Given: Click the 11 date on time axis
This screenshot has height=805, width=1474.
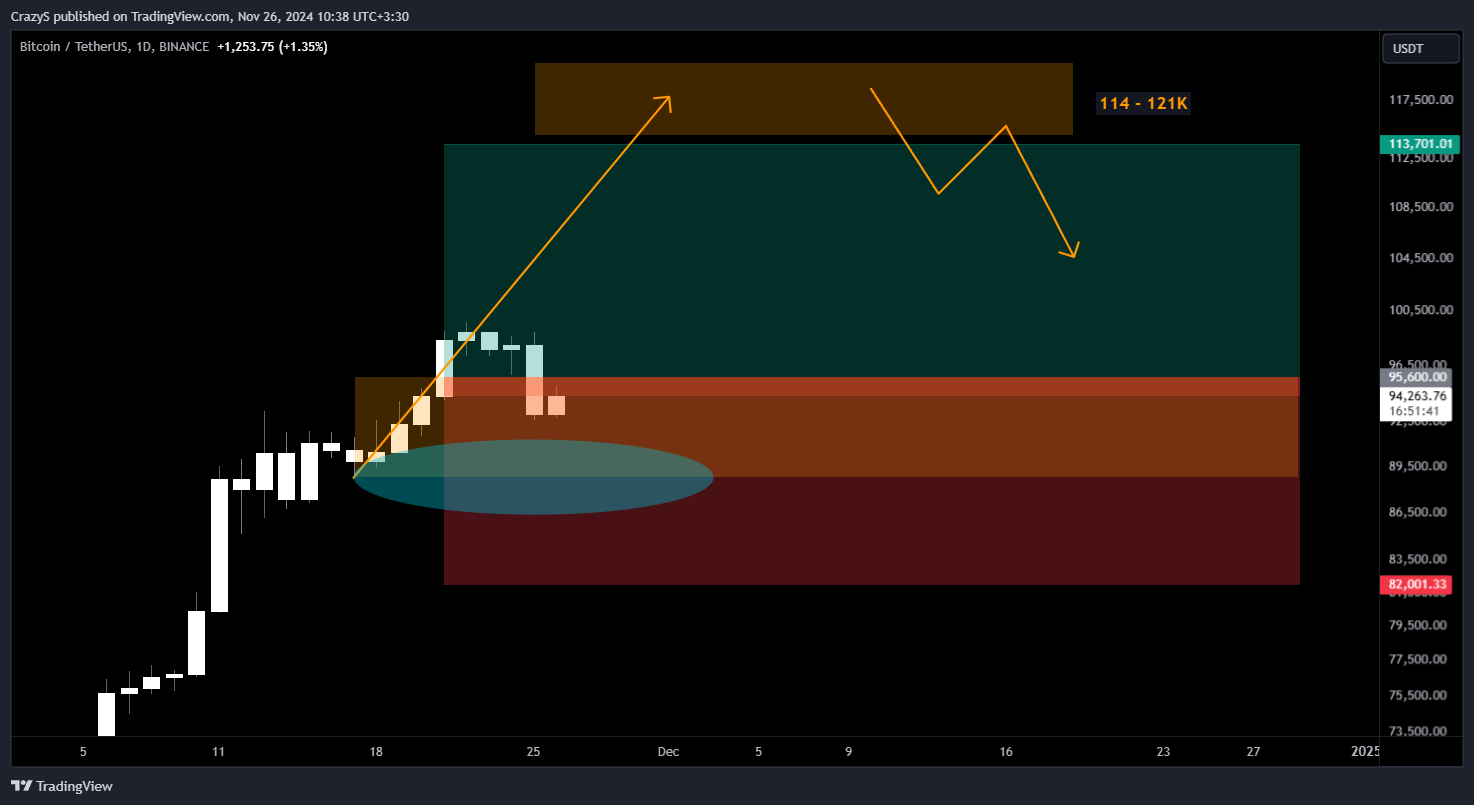Looking at the screenshot, I should [218, 752].
